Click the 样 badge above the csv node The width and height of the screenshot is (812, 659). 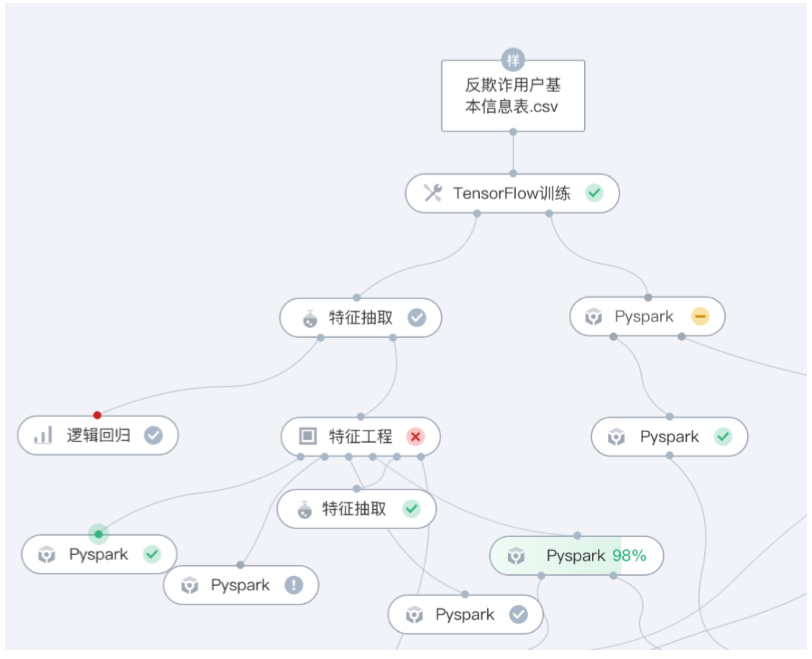513,59
